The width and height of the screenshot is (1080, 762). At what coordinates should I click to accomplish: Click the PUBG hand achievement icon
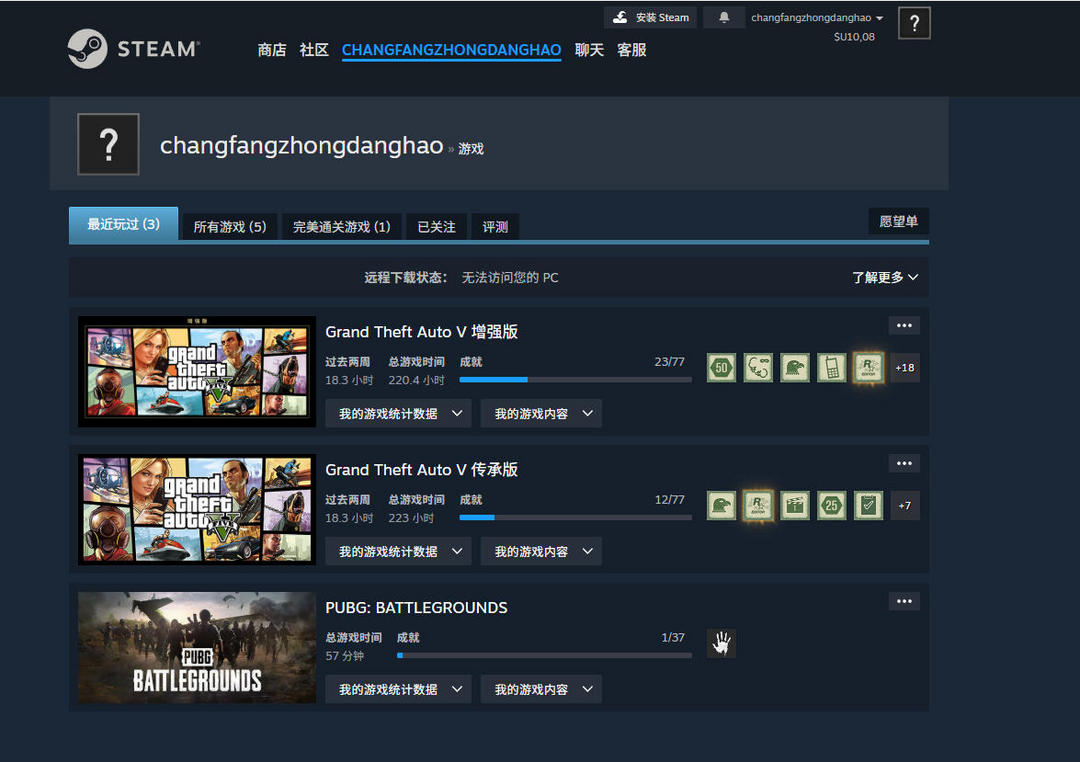click(x=721, y=644)
